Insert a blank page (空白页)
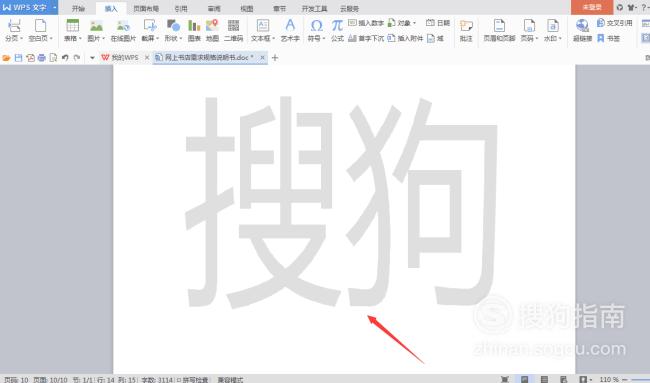Image resolution: width=650 pixels, height=383 pixels. (x=40, y=30)
